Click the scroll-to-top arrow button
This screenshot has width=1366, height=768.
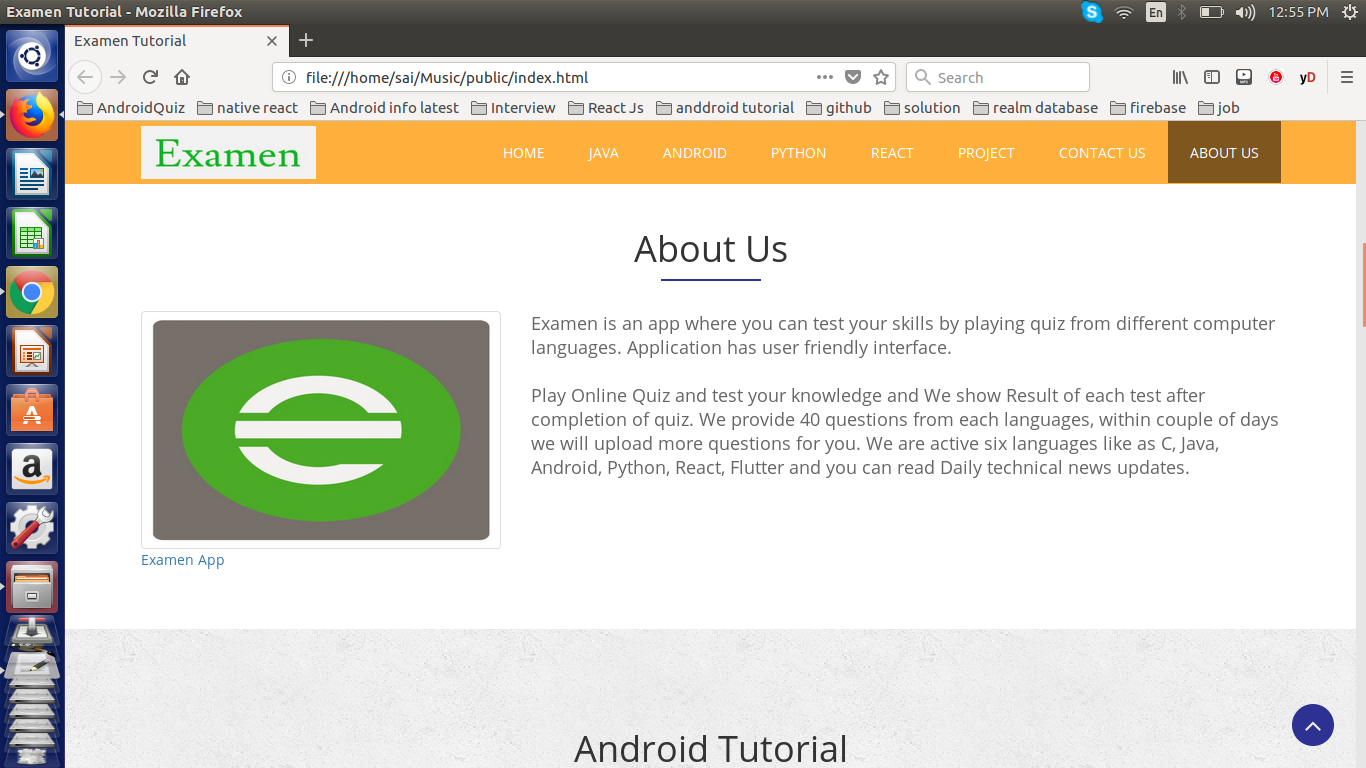coord(1313,725)
